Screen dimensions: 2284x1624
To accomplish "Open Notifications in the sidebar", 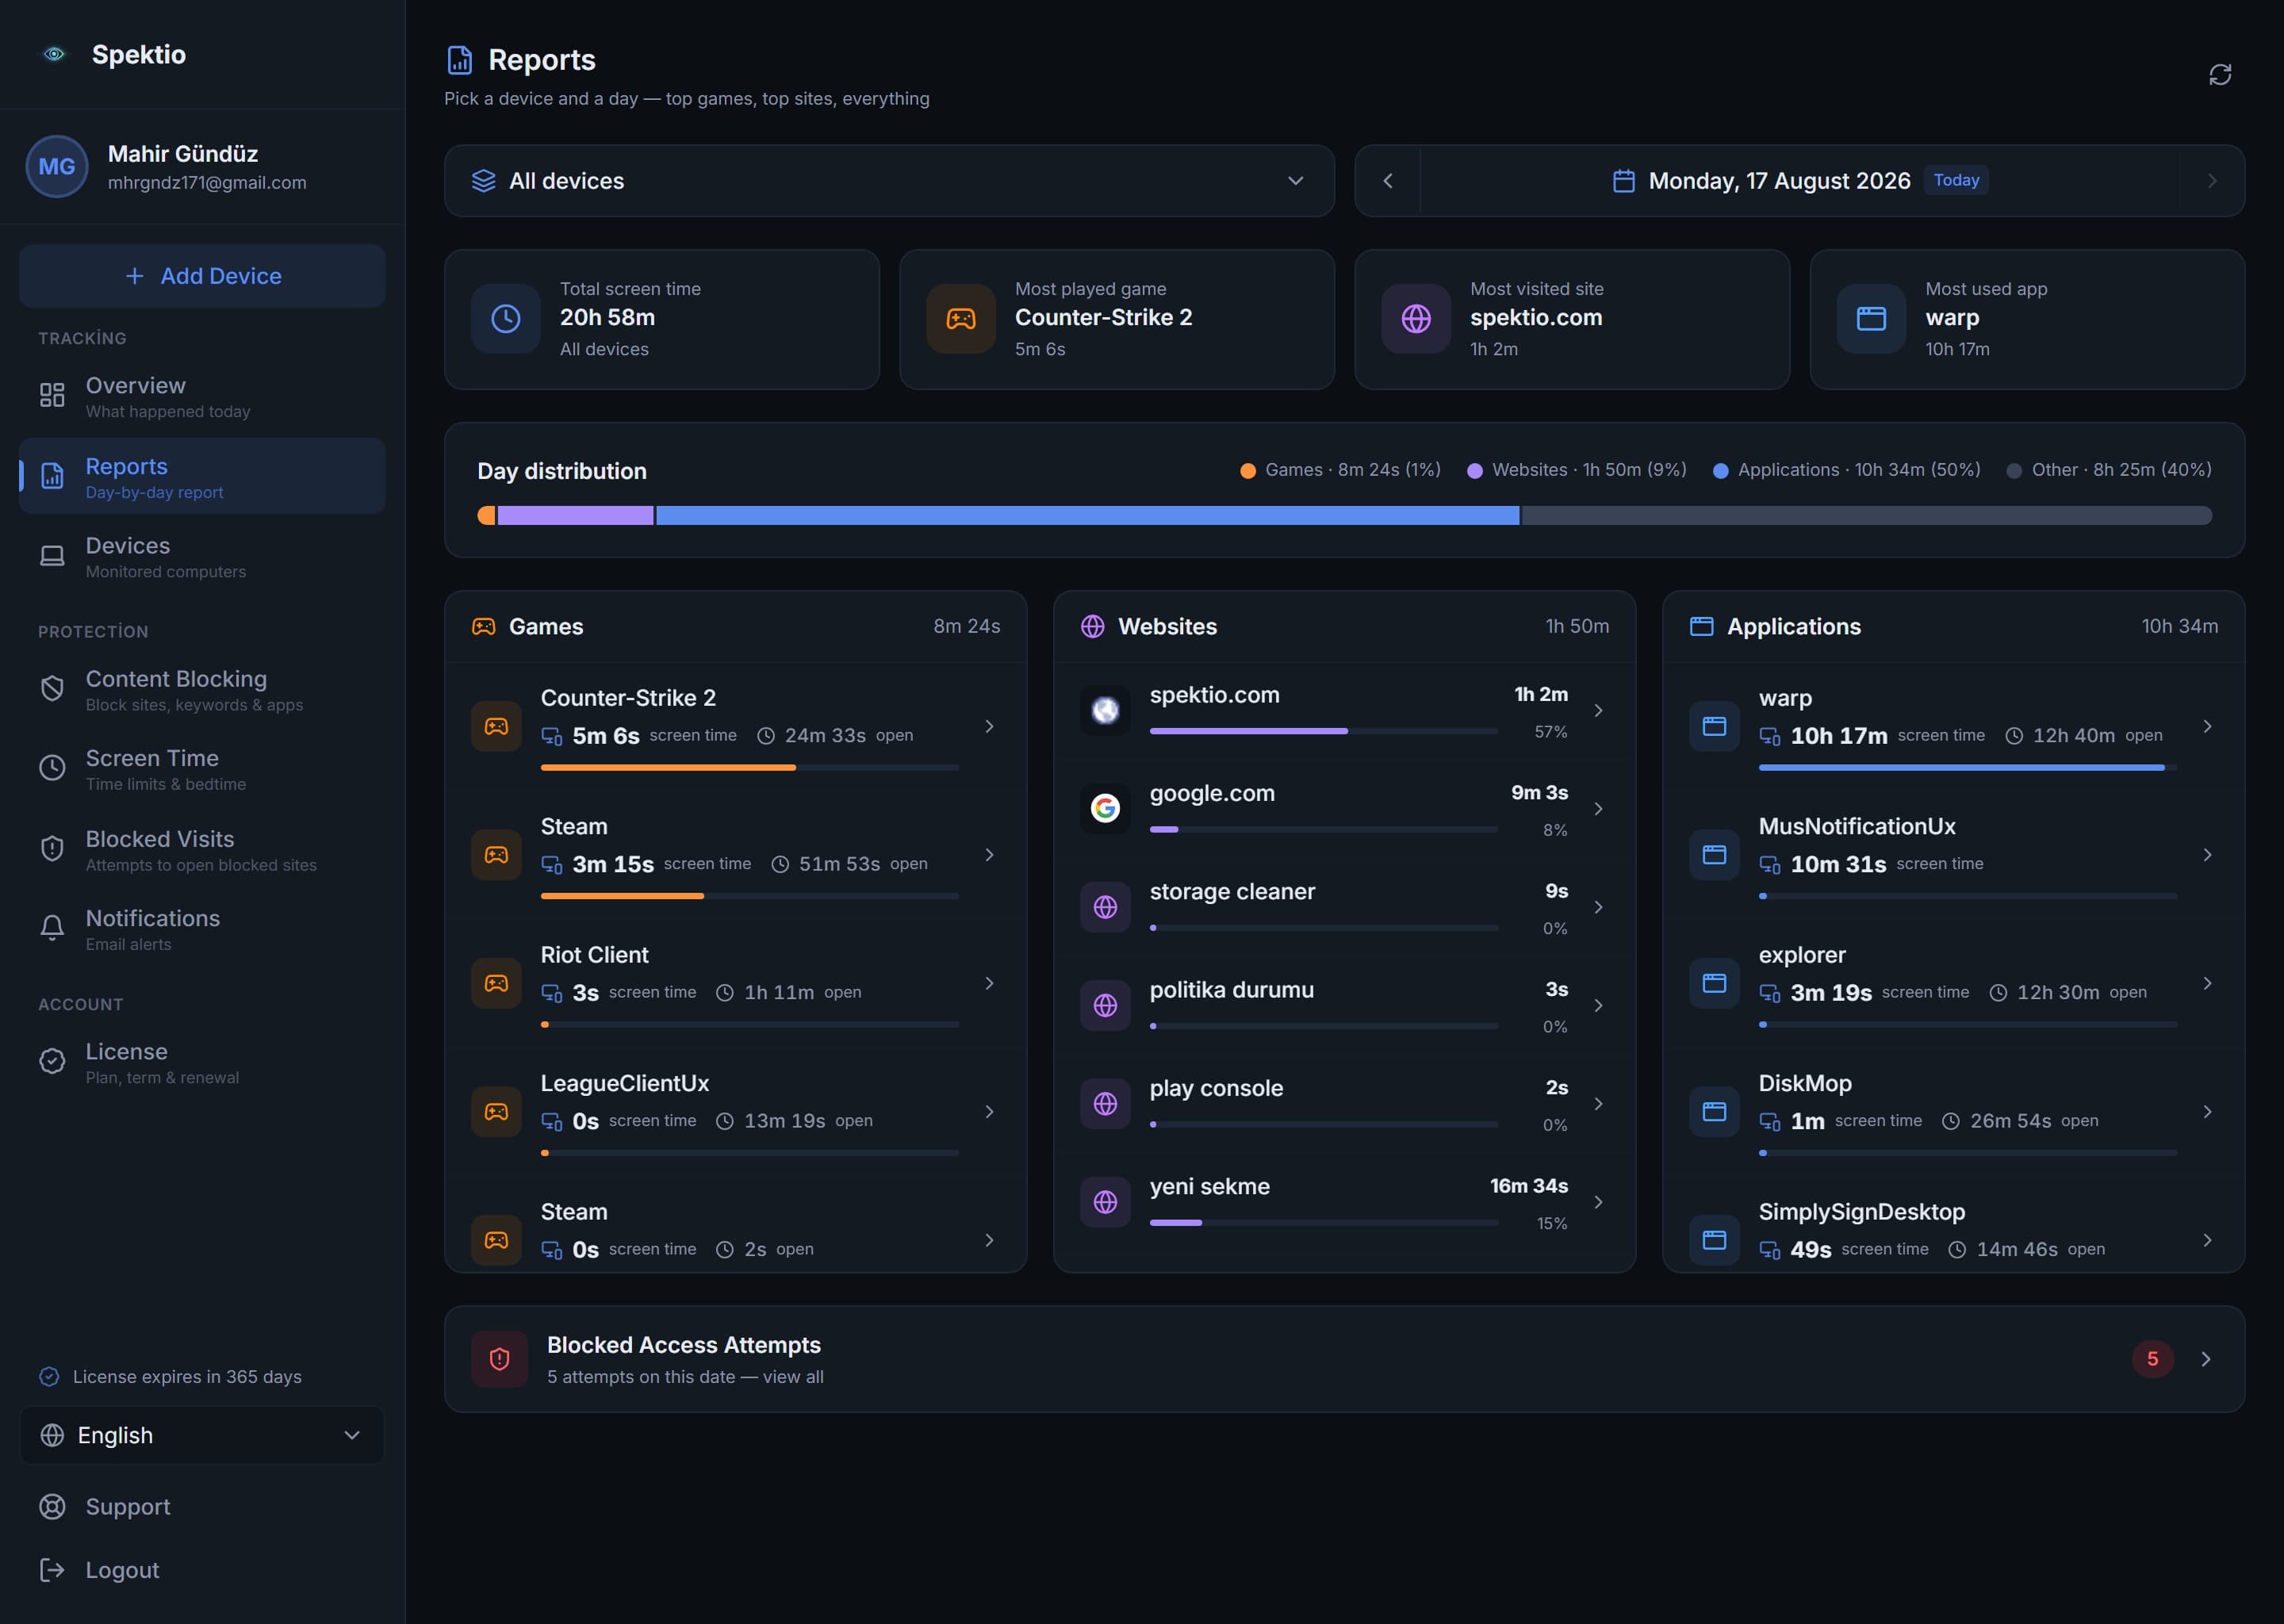I will pos(202,929).
